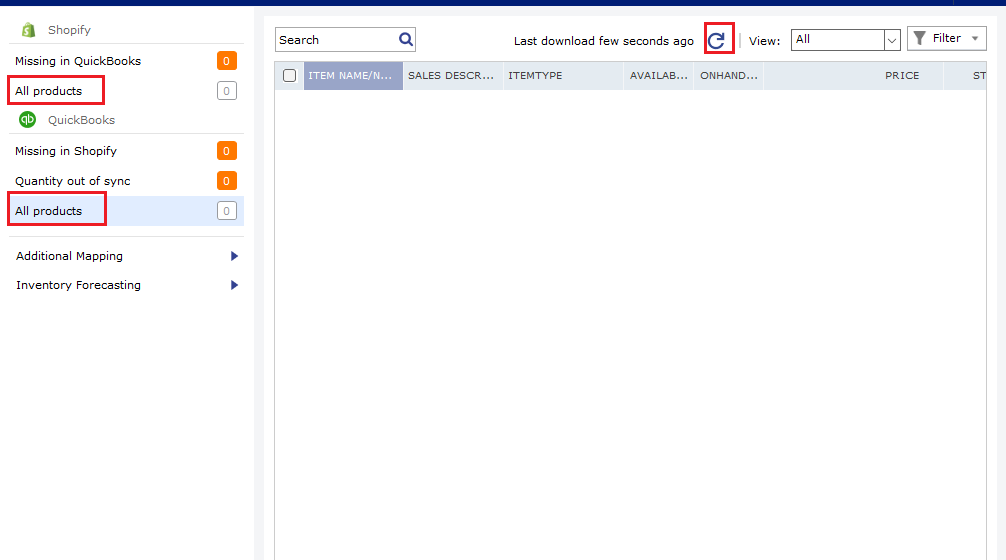Sort by SALES DESCR... column header
1006x560 pixels.
(453, 76)
